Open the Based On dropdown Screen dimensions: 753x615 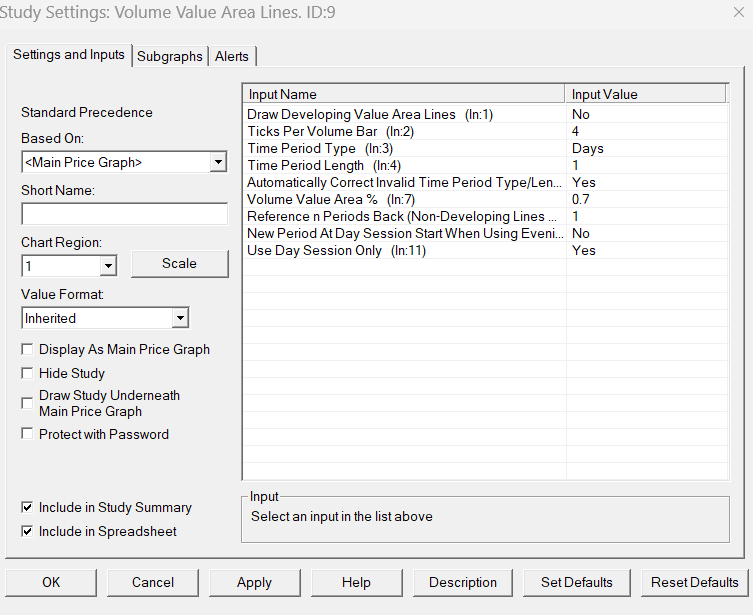[218, 162]
